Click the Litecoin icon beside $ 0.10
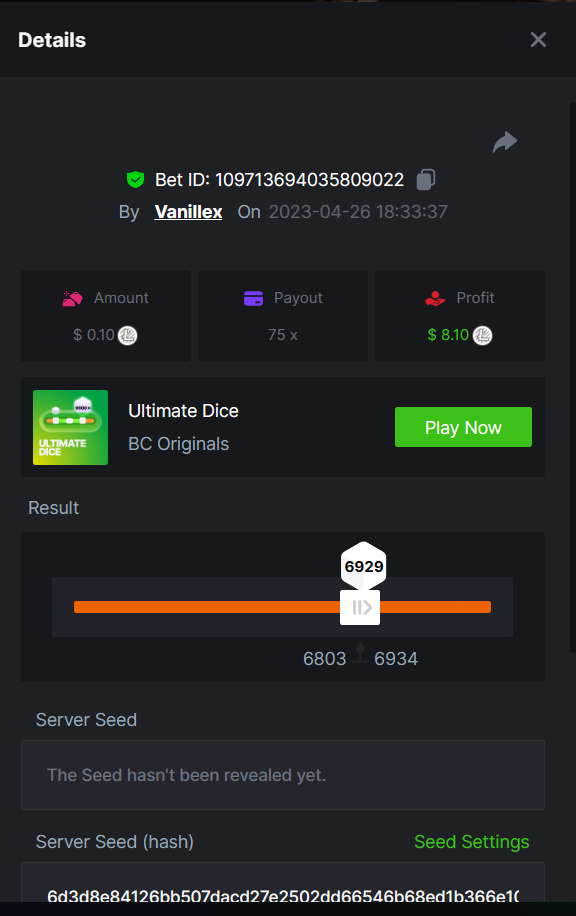The image size is (576, 916). coord(127,335)
